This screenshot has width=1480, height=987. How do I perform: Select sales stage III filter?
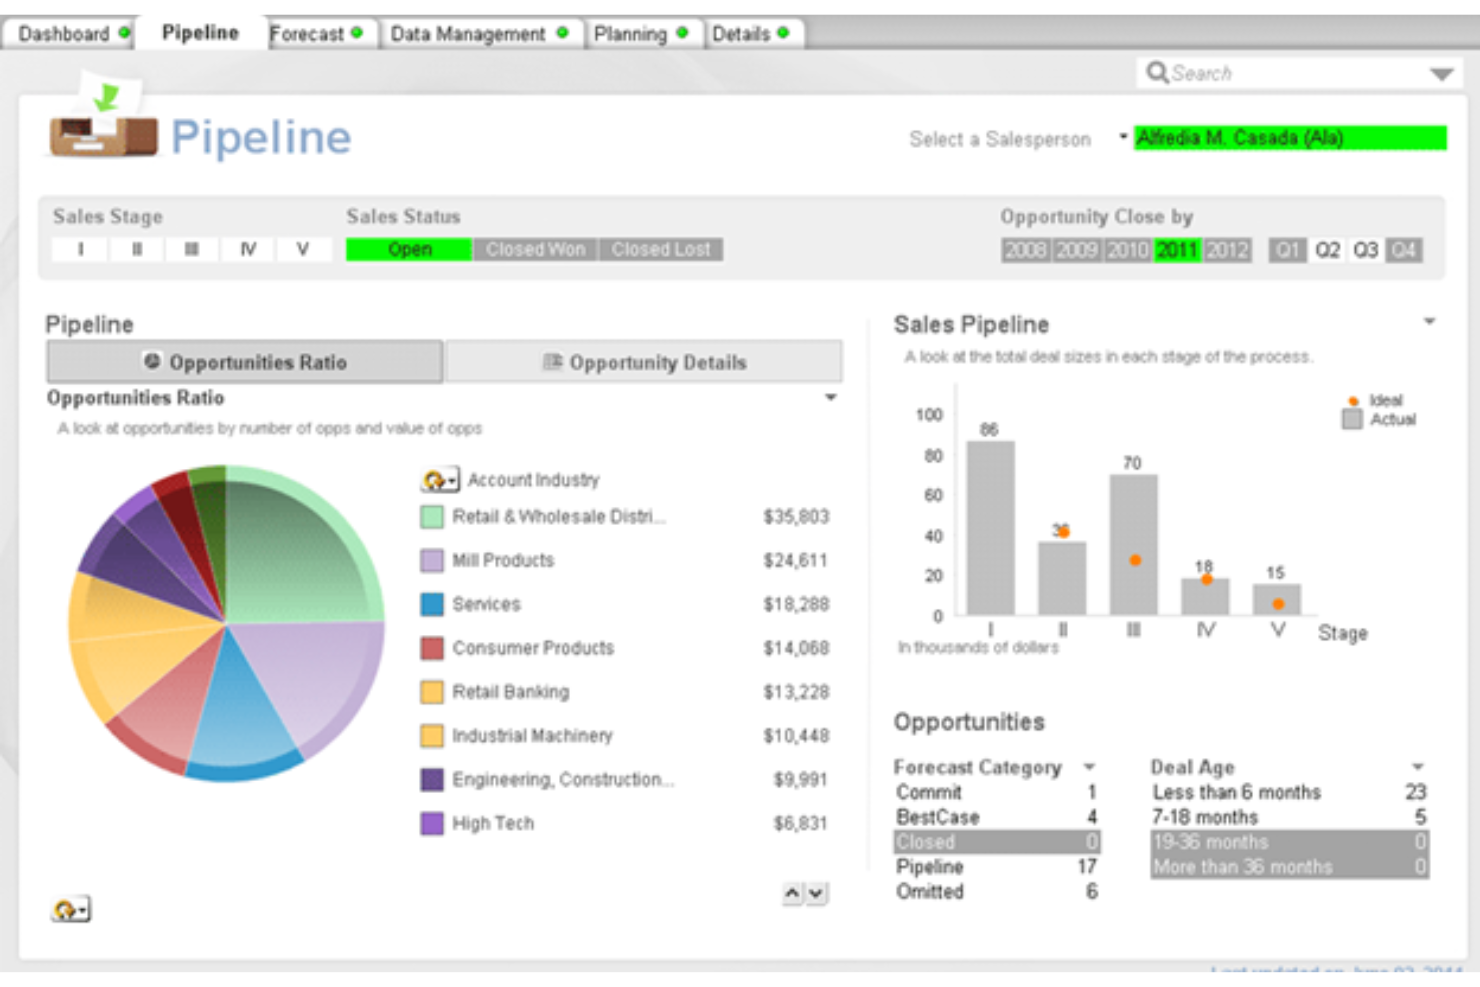pos(193,250)
